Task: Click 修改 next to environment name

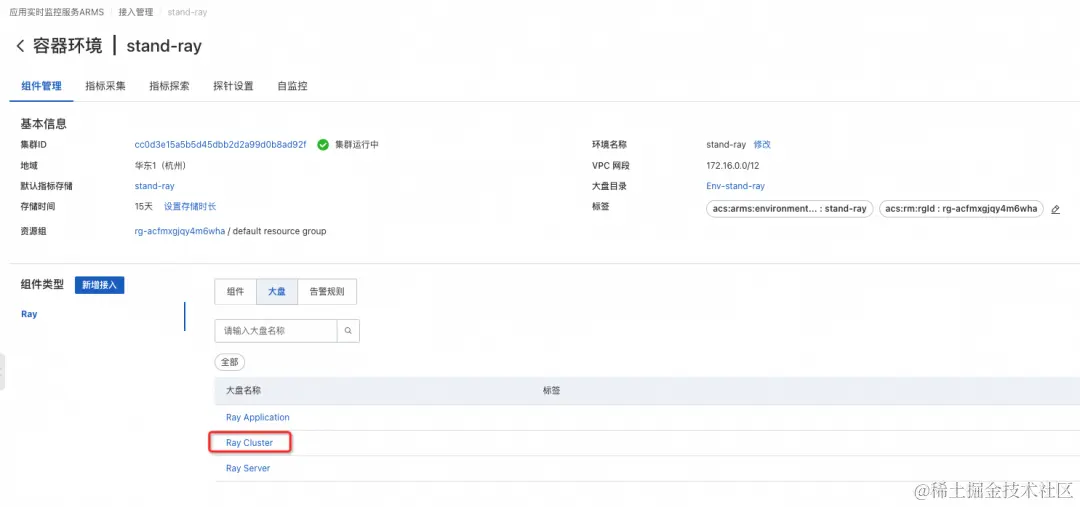Action: 762,145
